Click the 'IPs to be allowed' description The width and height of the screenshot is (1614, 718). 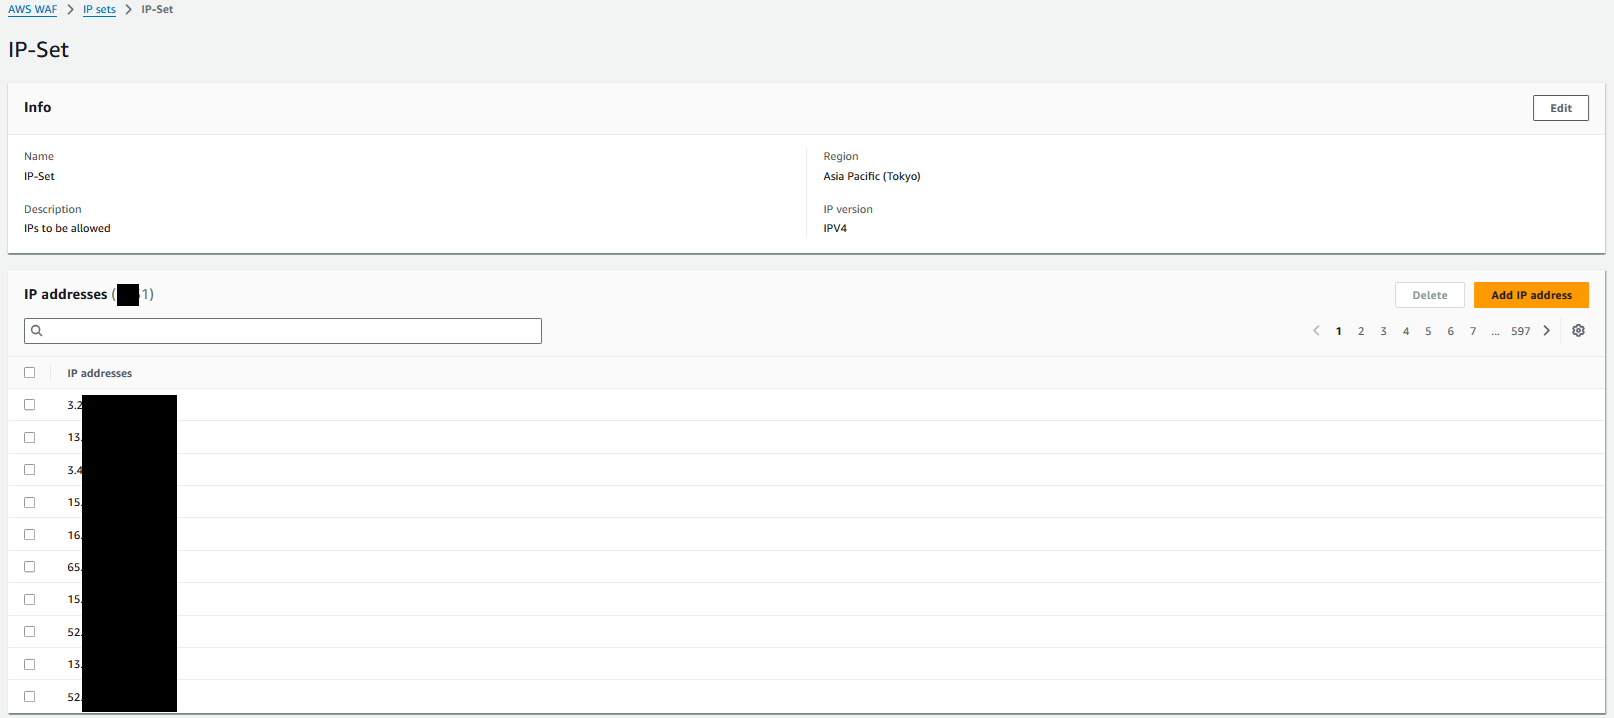point(67,228)
